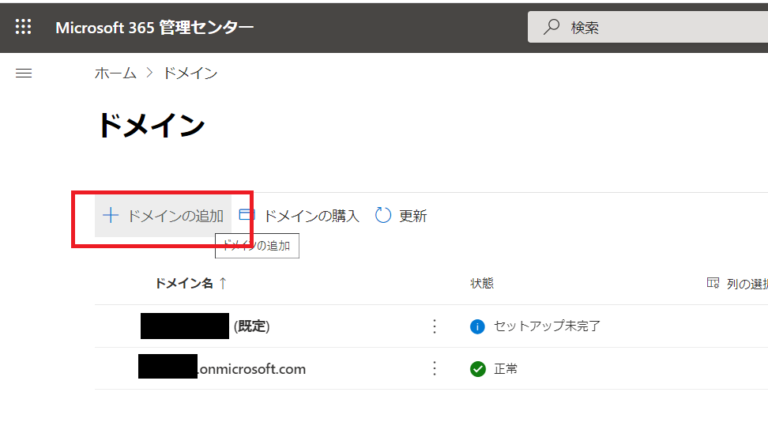Open the app launcher waffle icon
The height and width of the screenshot is (426, 768).
coord(24,27)
